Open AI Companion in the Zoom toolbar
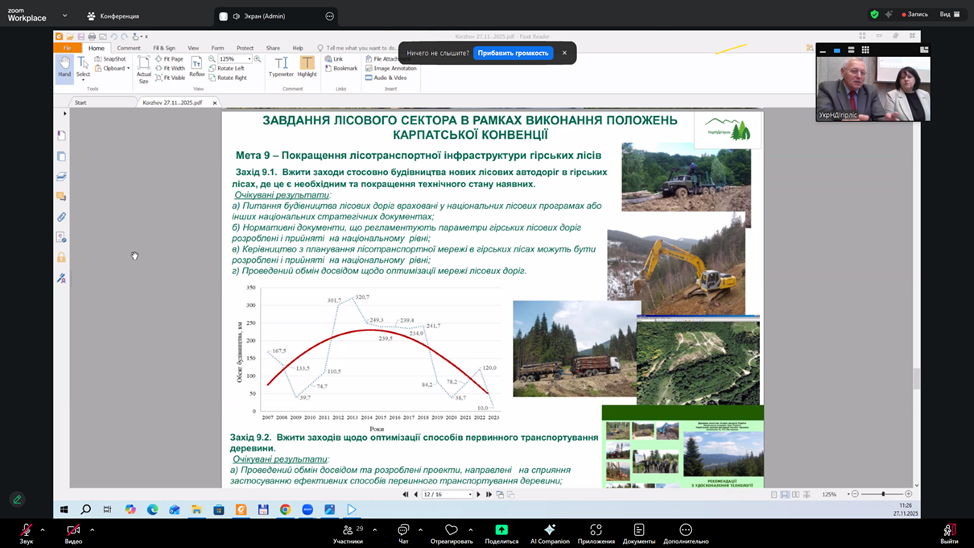This screenshot has height=548, width=974. [x=549, y=530]
